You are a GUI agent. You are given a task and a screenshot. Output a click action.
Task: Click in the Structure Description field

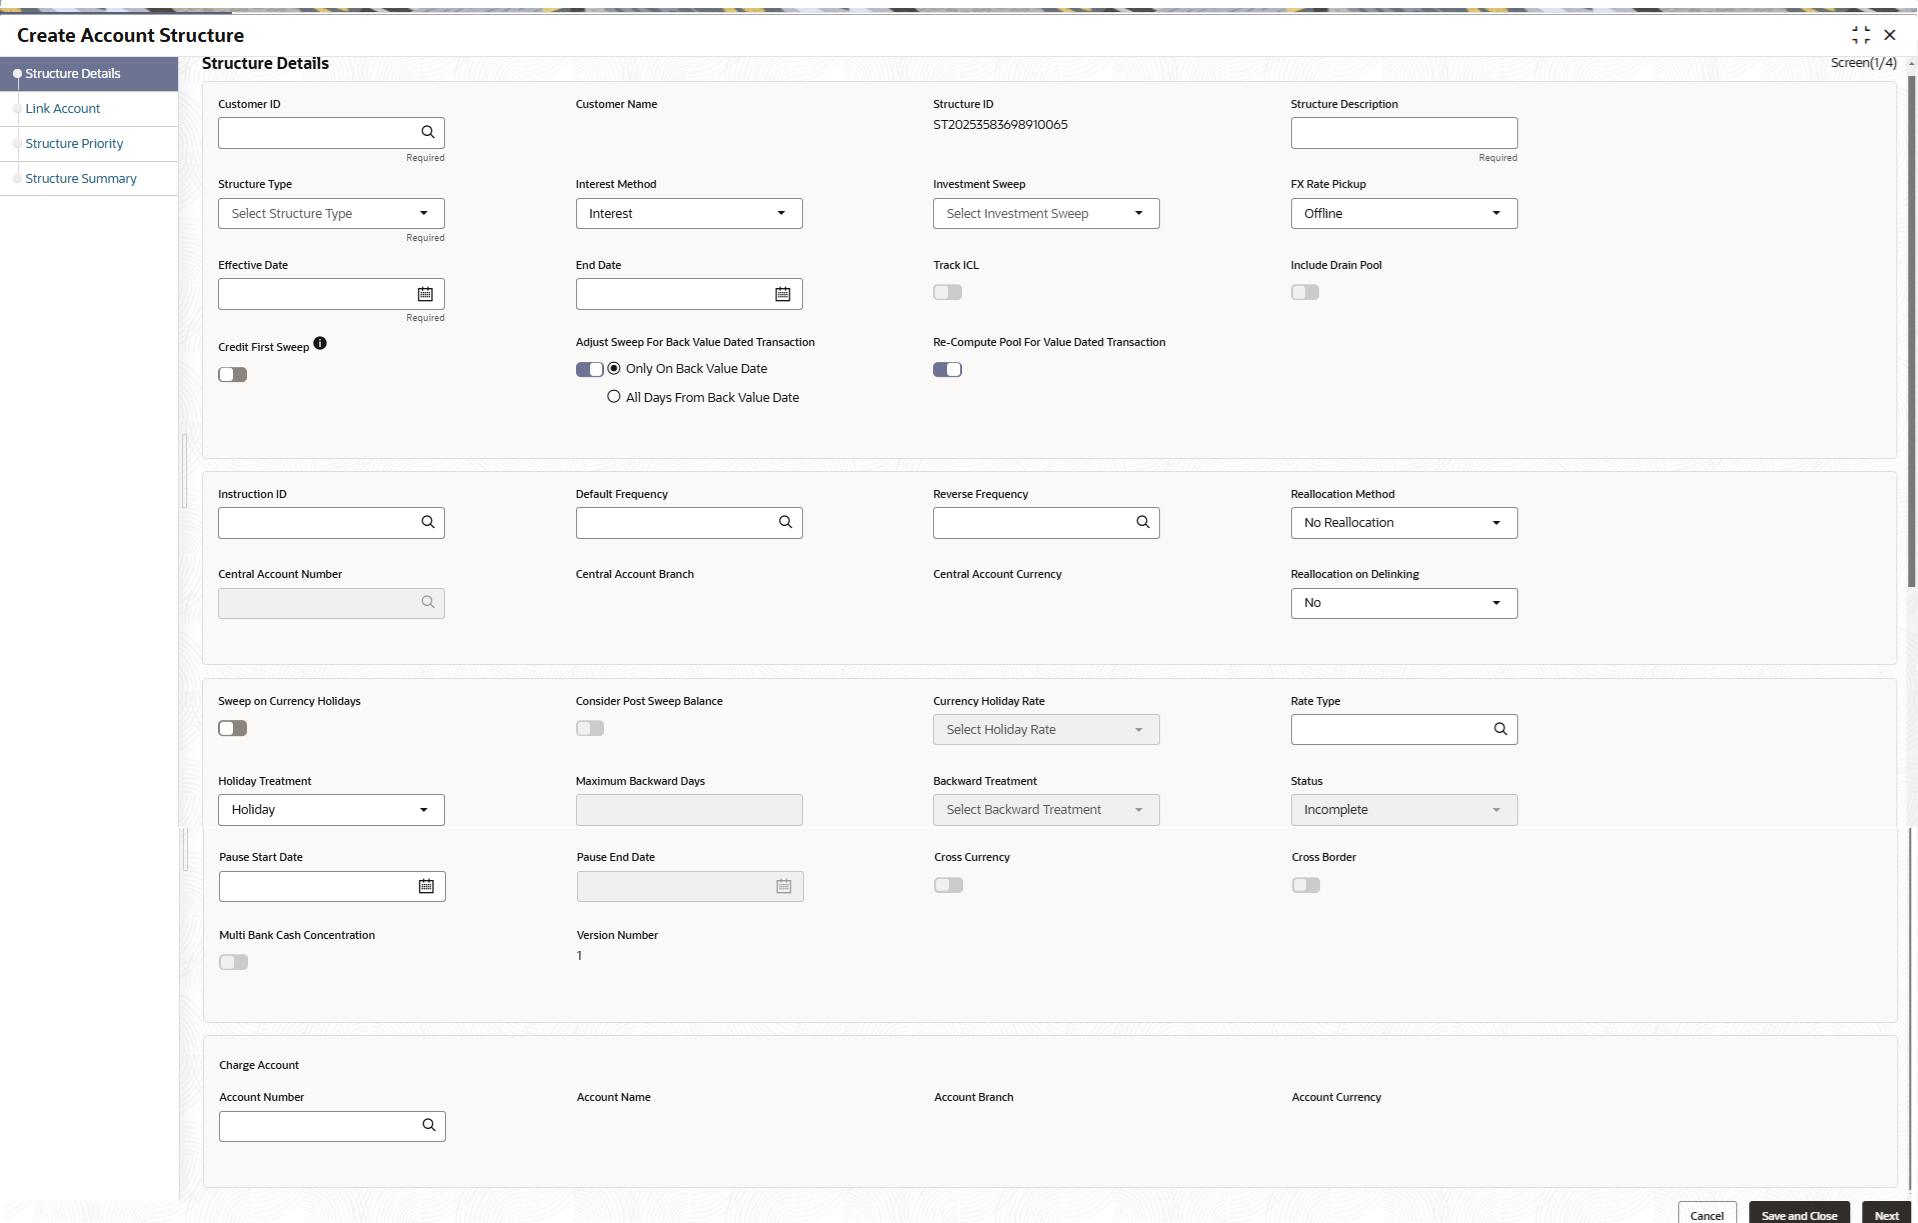click(1403, 133)
